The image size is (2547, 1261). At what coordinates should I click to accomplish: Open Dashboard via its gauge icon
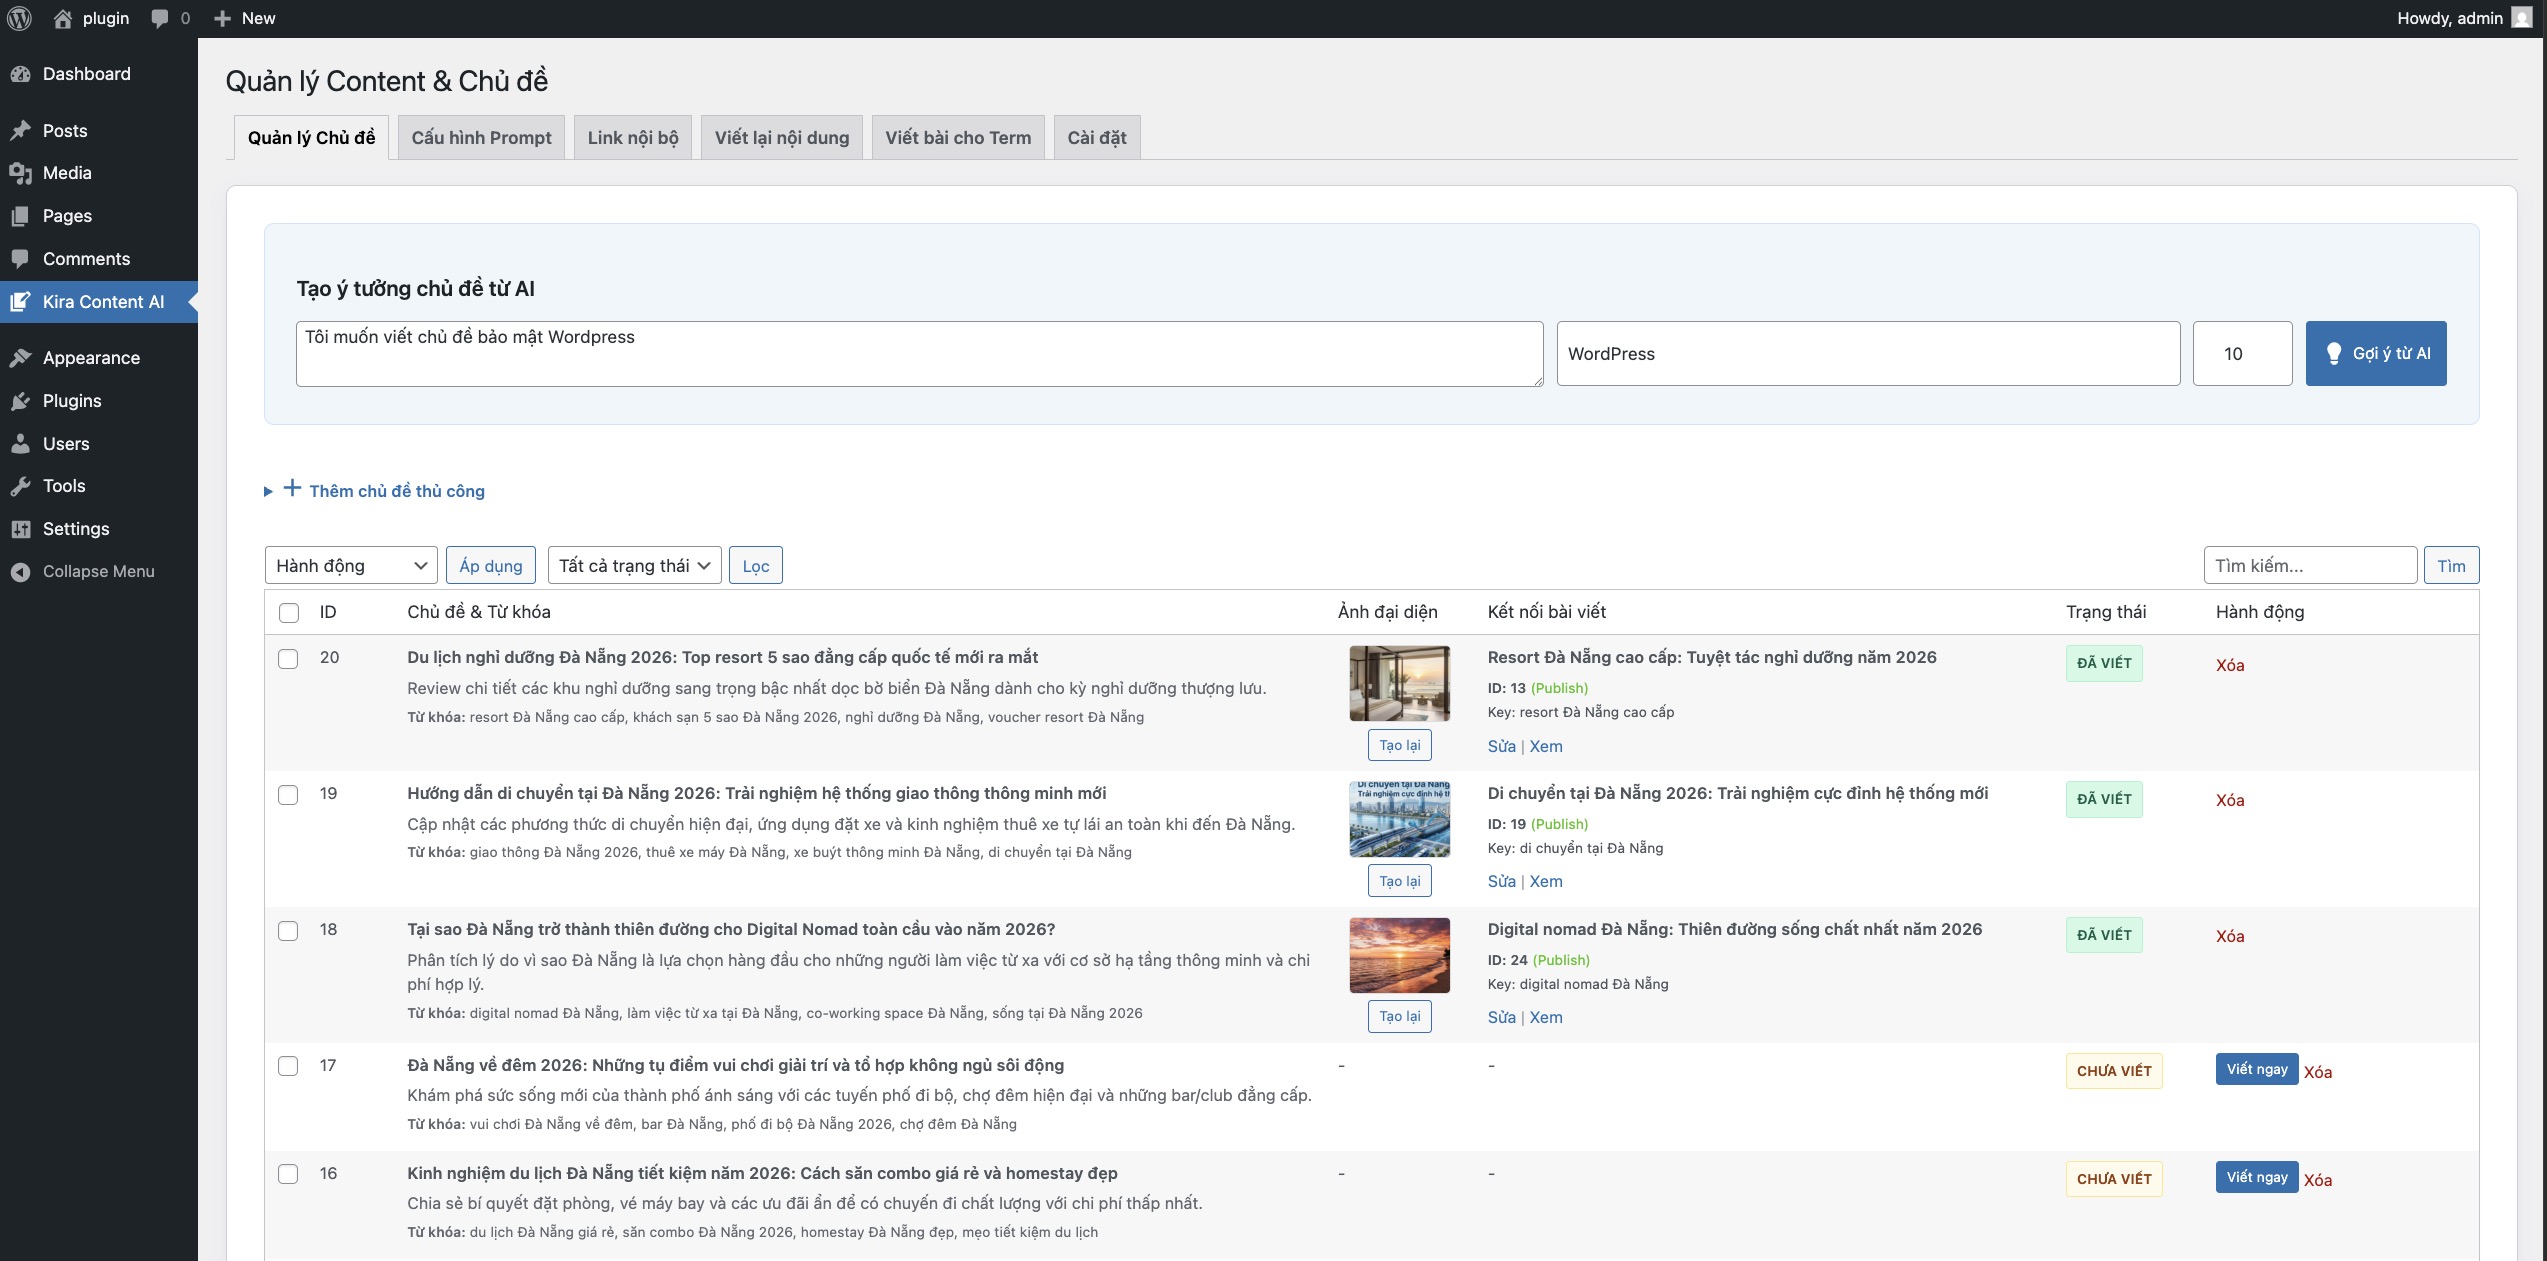click(x=20, y=74)
